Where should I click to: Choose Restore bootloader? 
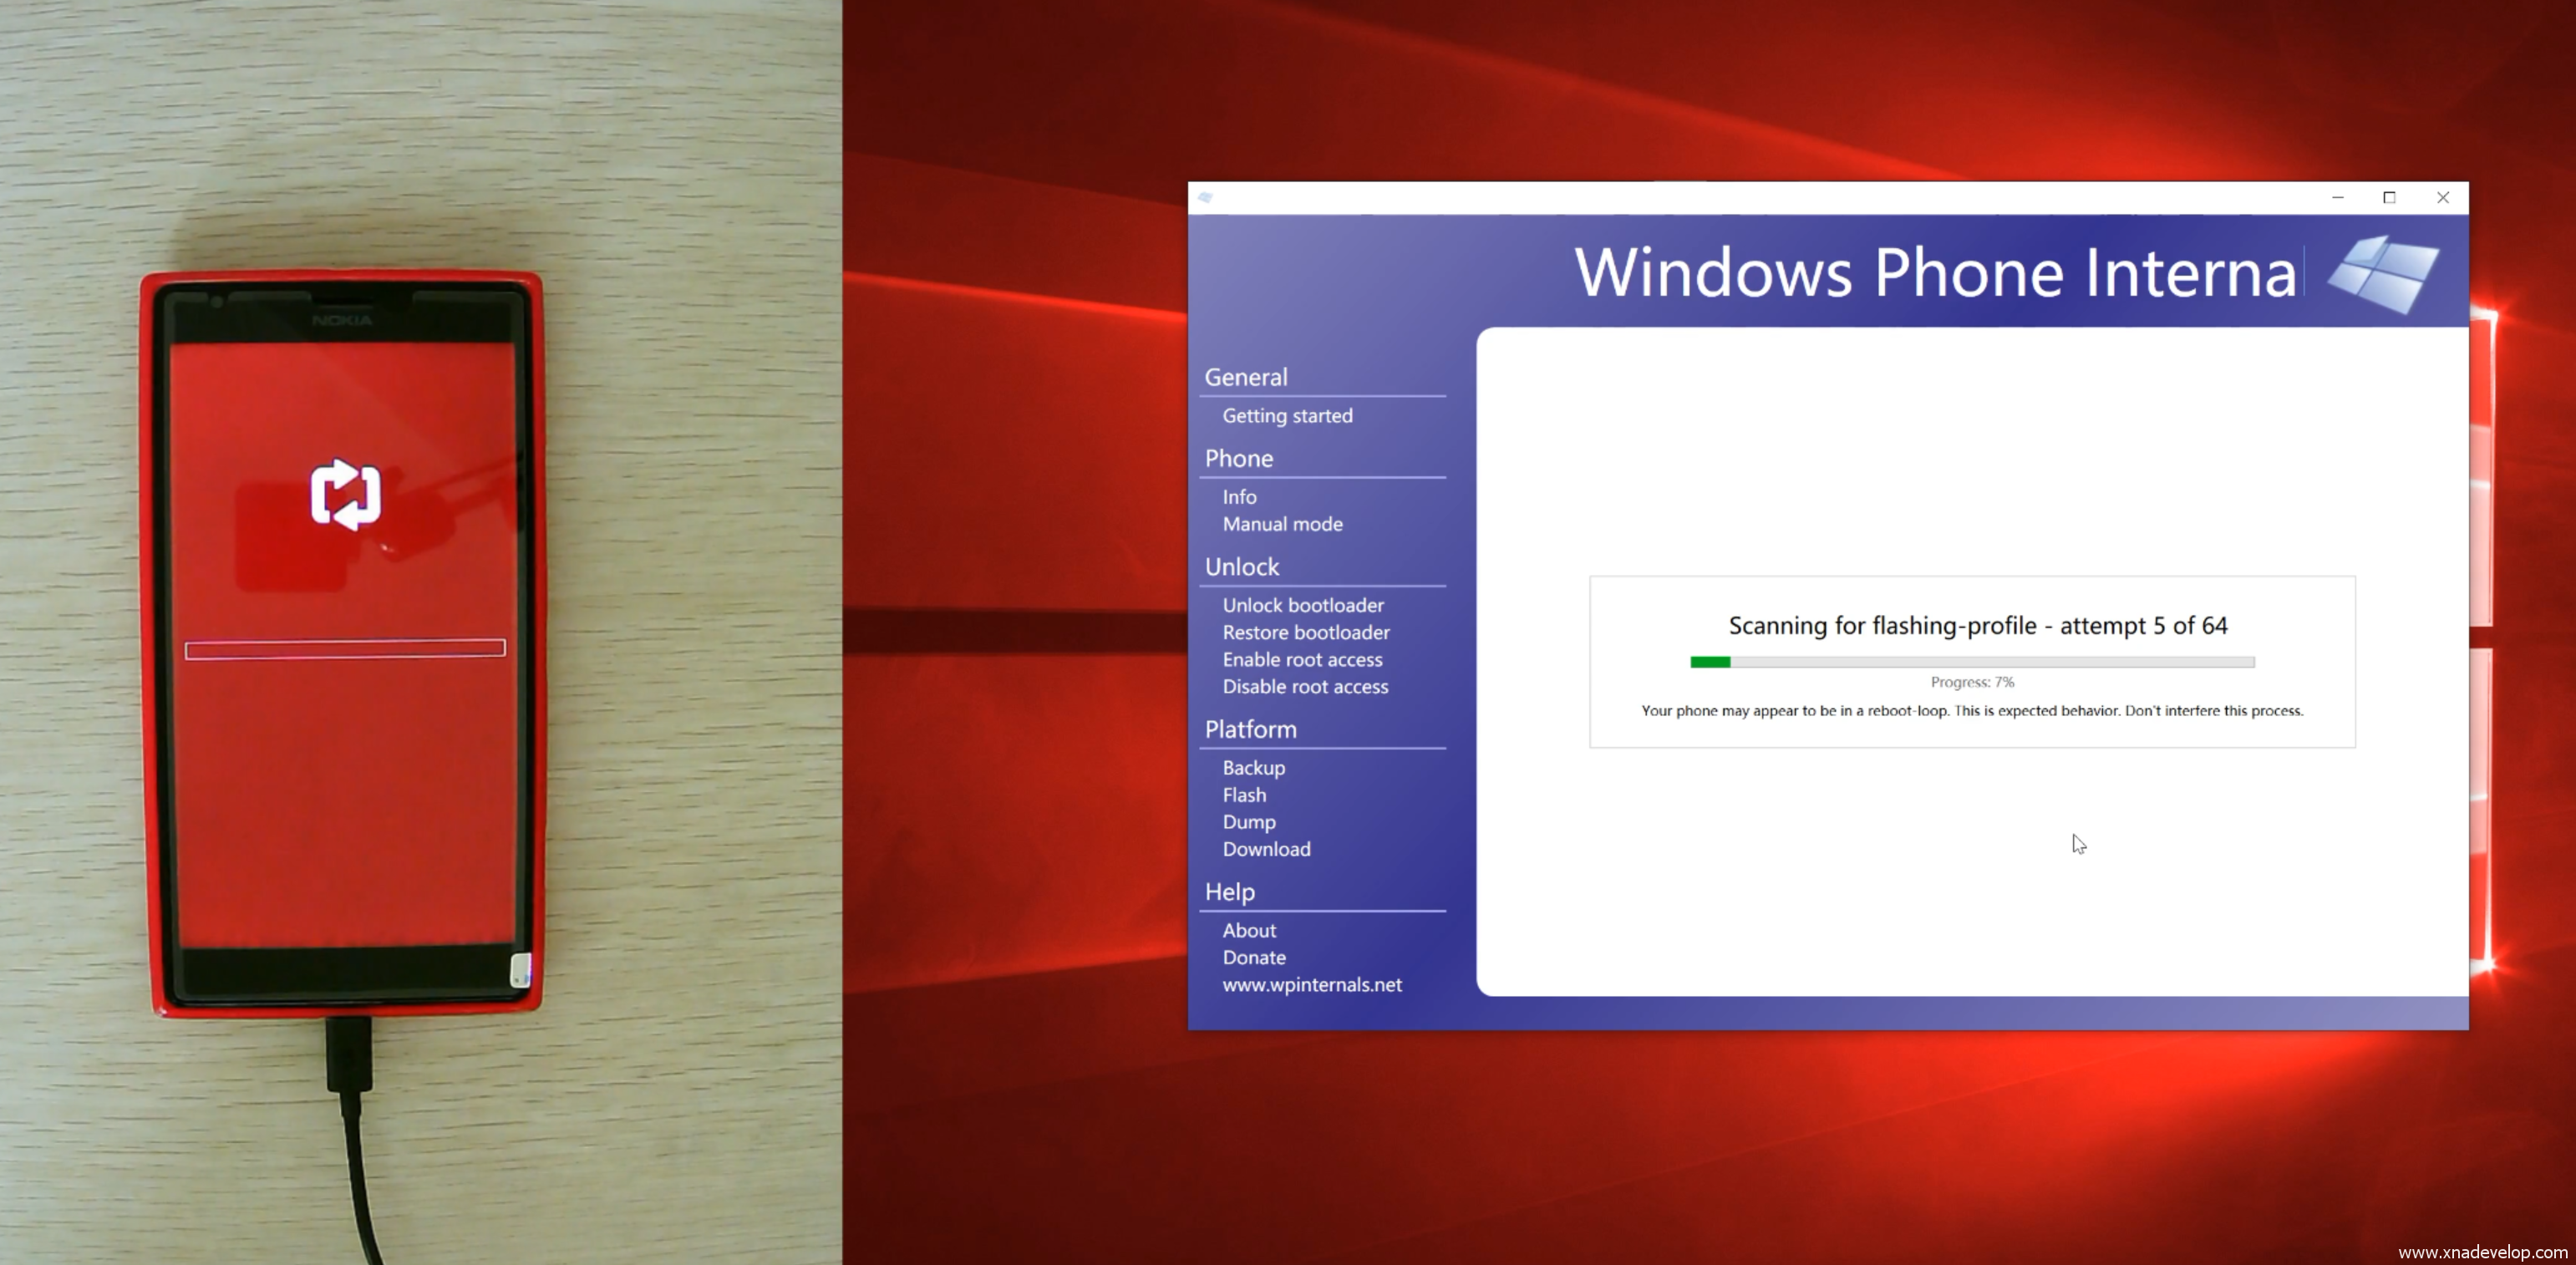(1305, 632)
